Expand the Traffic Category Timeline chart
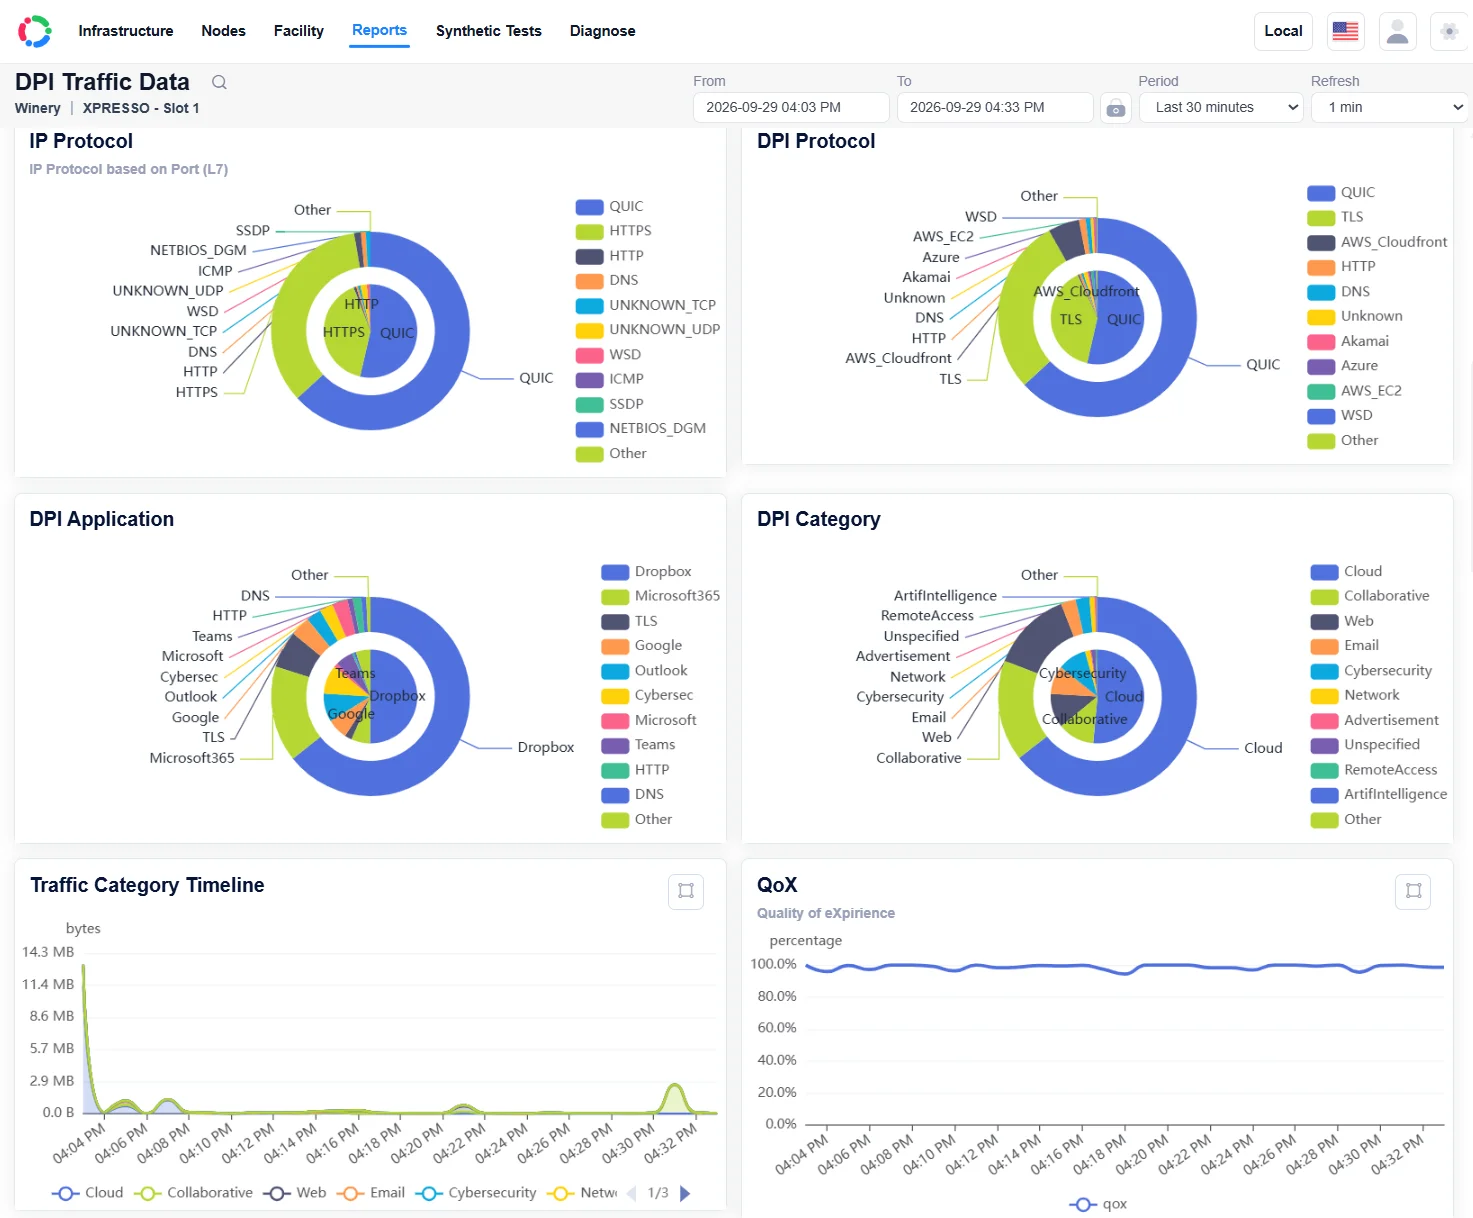Screen dimensions: 1473x1218 (x=686, y=891)
